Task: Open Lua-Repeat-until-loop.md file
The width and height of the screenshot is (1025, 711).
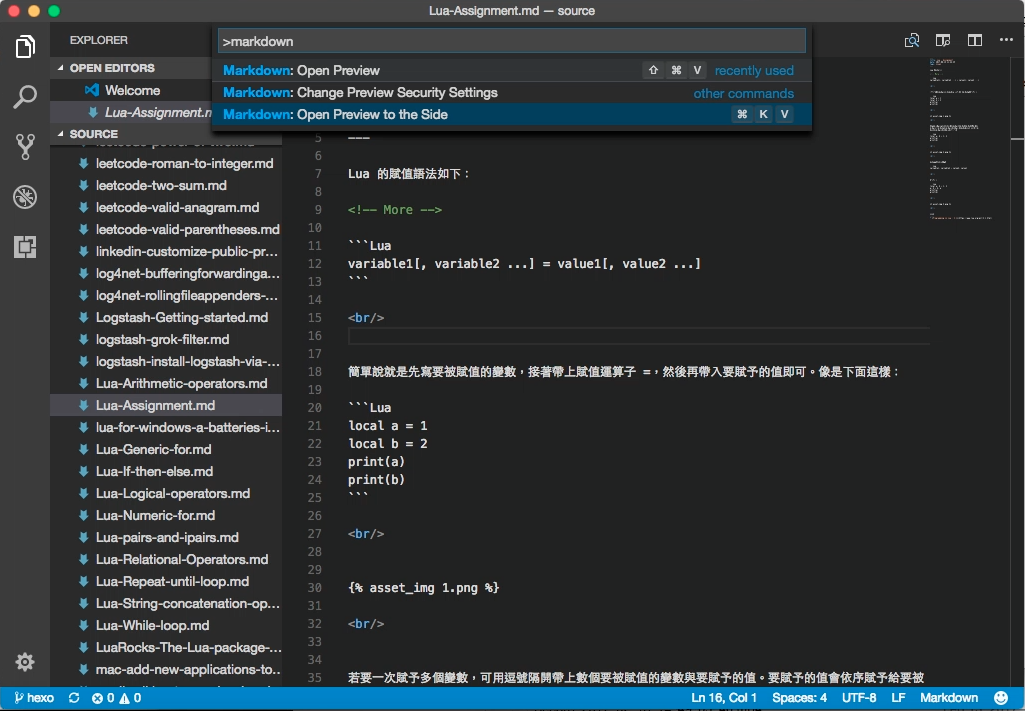Action: tap(166, 582)
